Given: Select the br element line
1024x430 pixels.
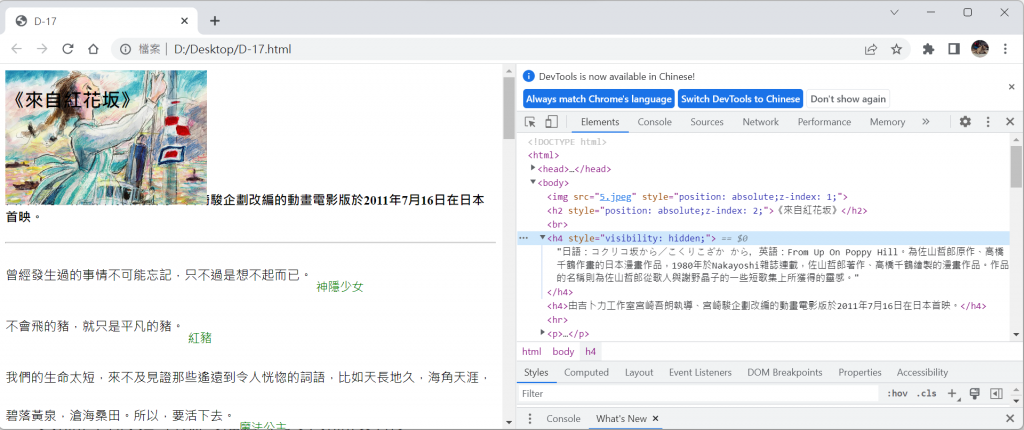Looking at the screenshot, I should coord(557,224).
